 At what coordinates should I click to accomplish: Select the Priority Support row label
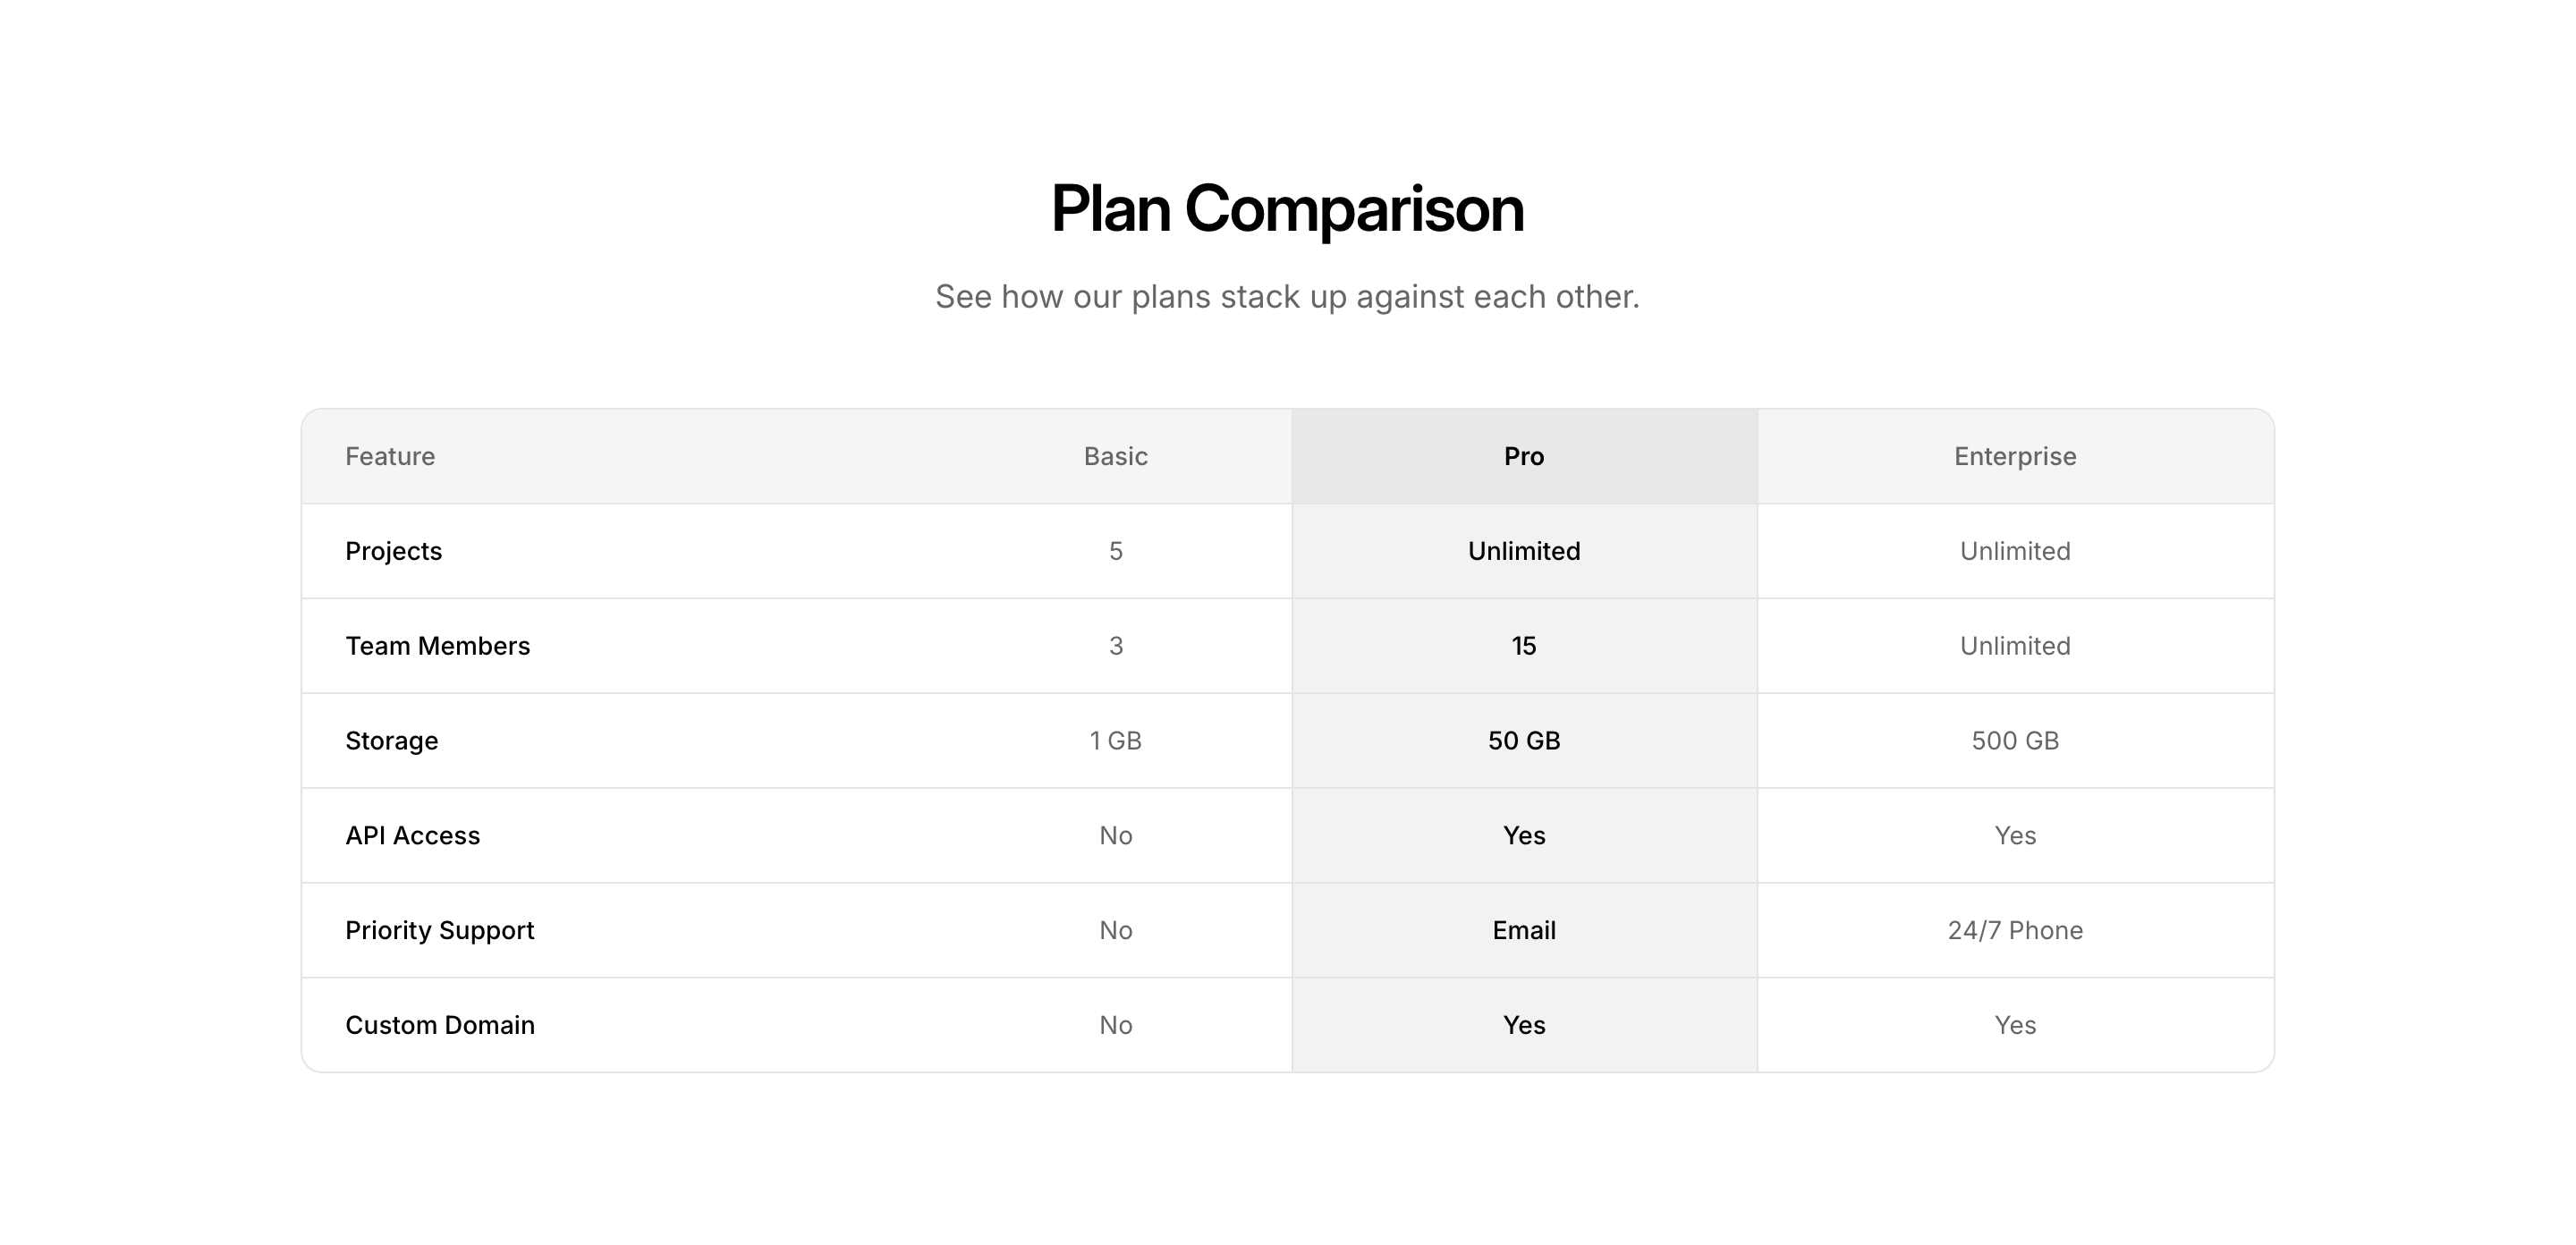point(439,930)
